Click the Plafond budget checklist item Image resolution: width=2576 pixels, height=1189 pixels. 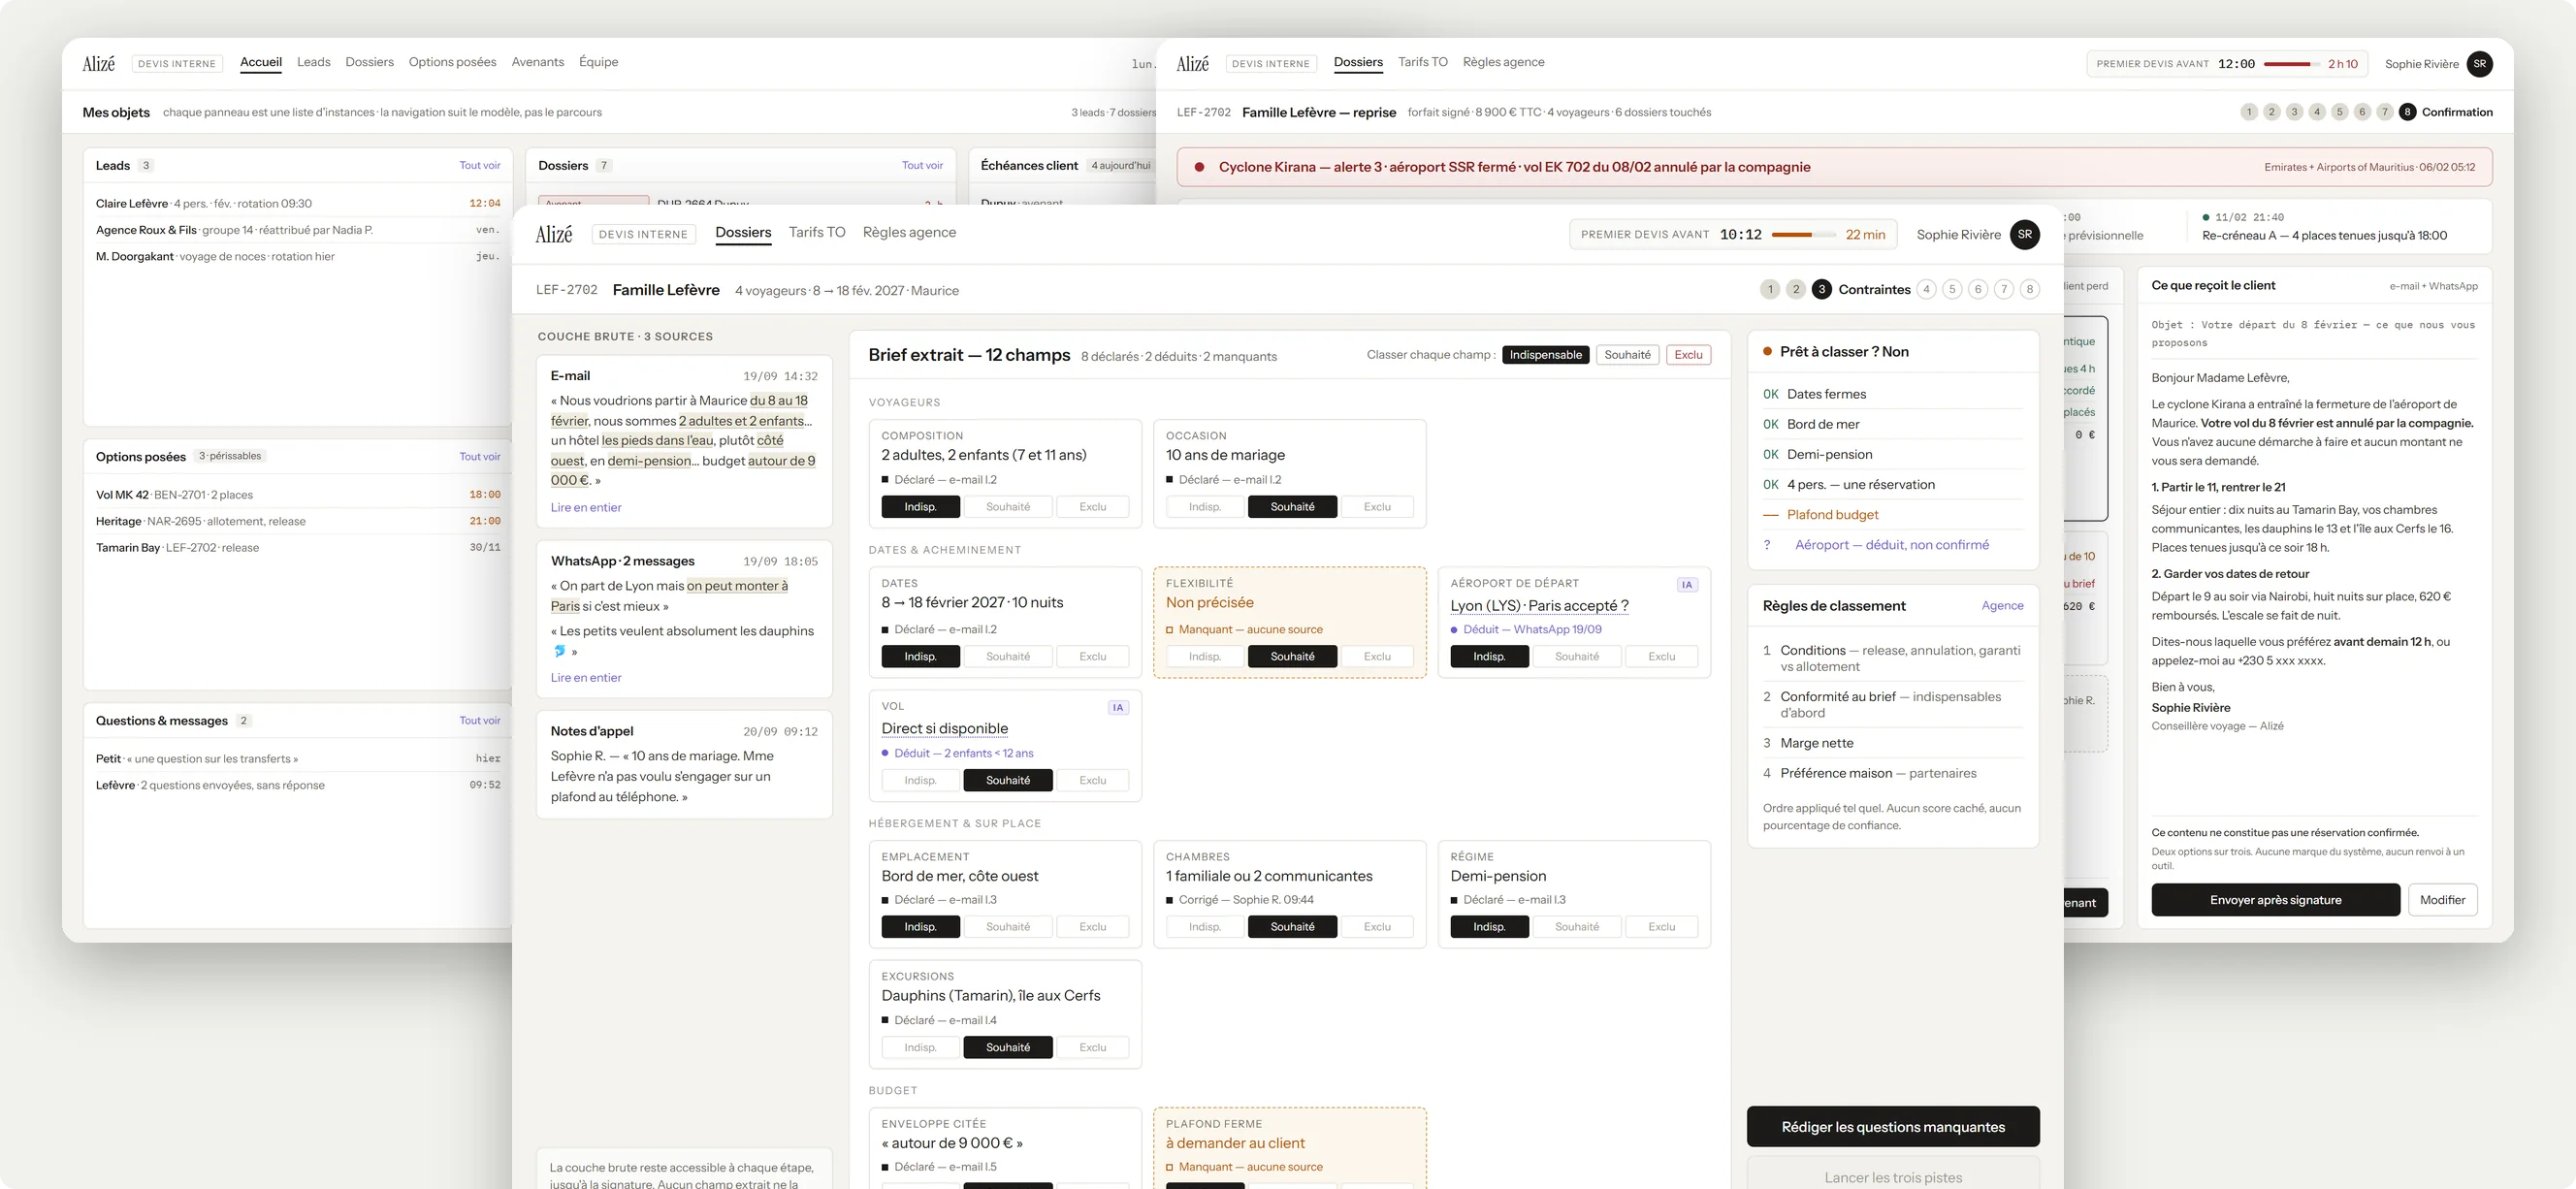[x=1892, y=514]
